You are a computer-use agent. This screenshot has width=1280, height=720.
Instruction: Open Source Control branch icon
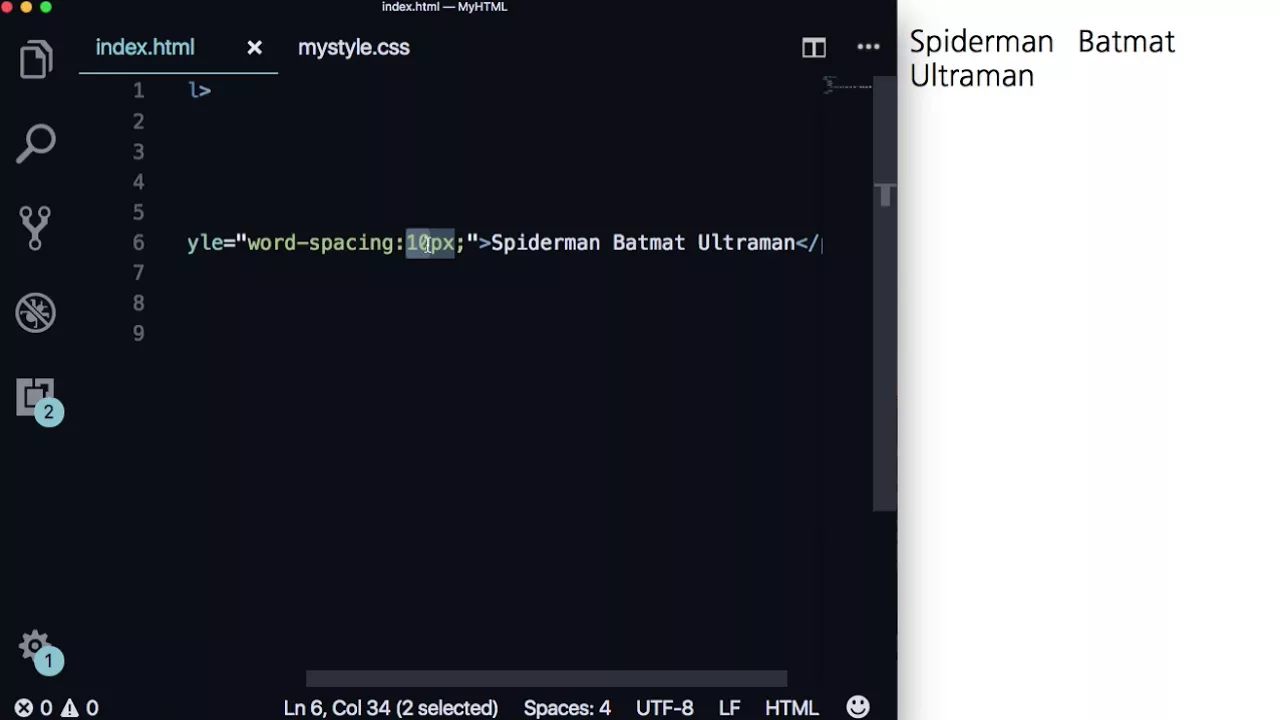[x=35, y=228]
